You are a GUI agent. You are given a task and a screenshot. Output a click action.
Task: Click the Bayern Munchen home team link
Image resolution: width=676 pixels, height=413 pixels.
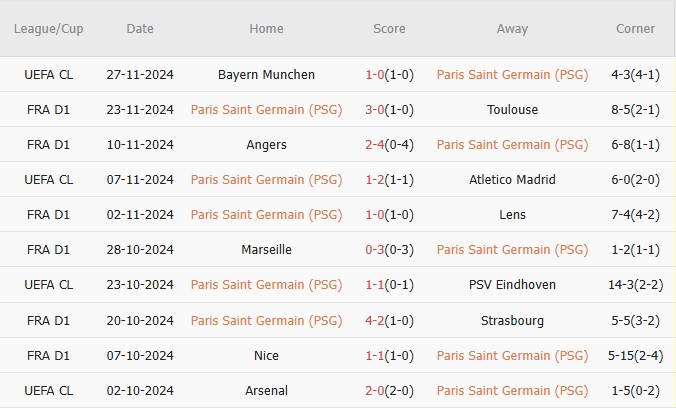coord(266,74)
